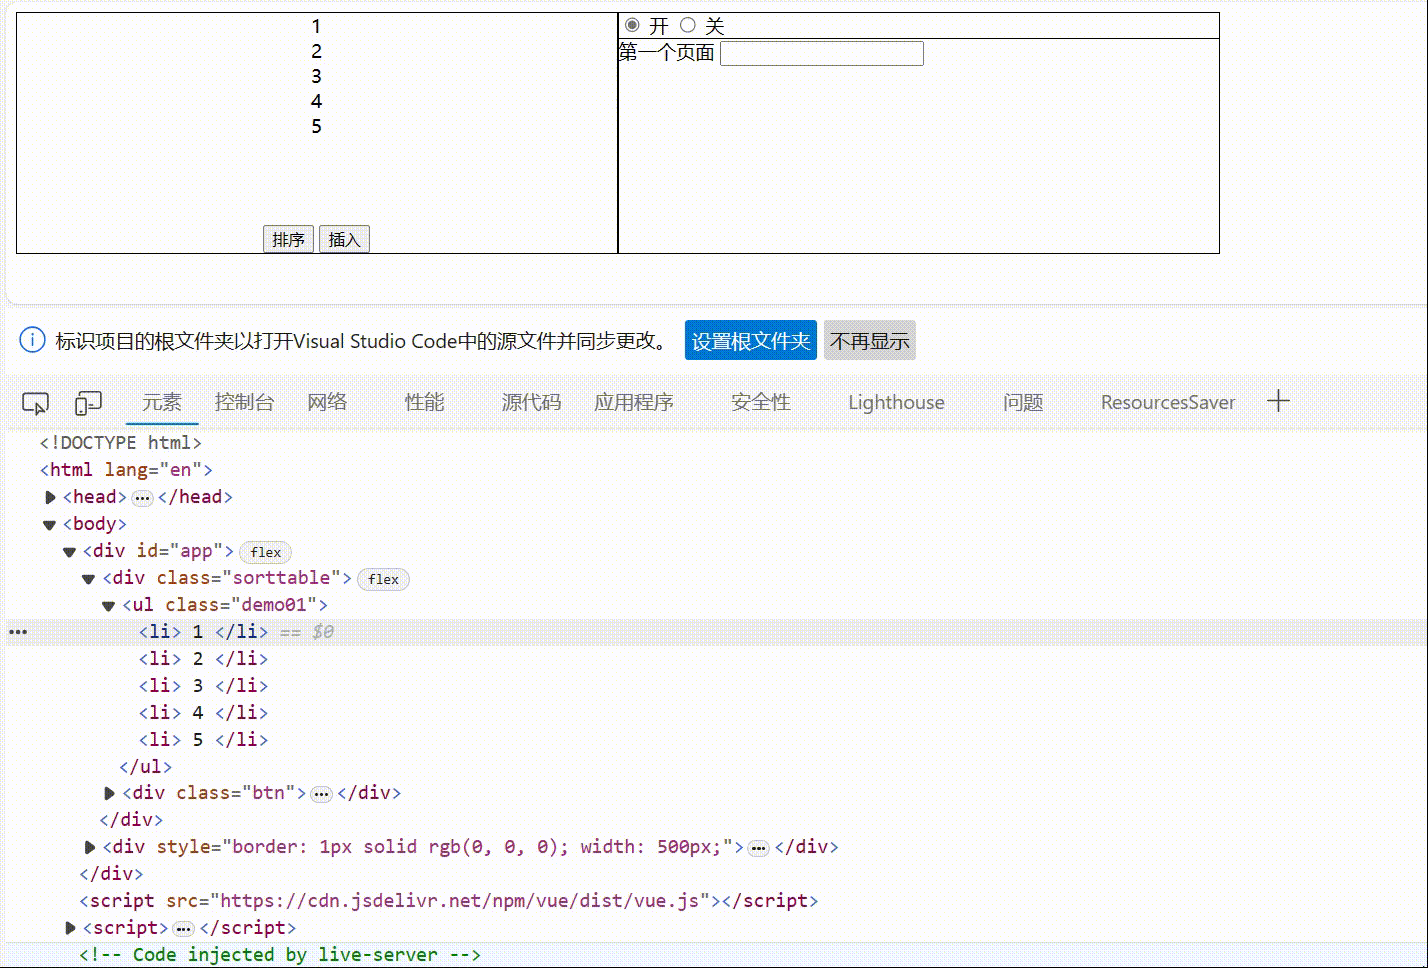Viewport: 1428px width, 968px height.
Task: Switch to the 源代码 tab
Action: (x=531, y=402)
